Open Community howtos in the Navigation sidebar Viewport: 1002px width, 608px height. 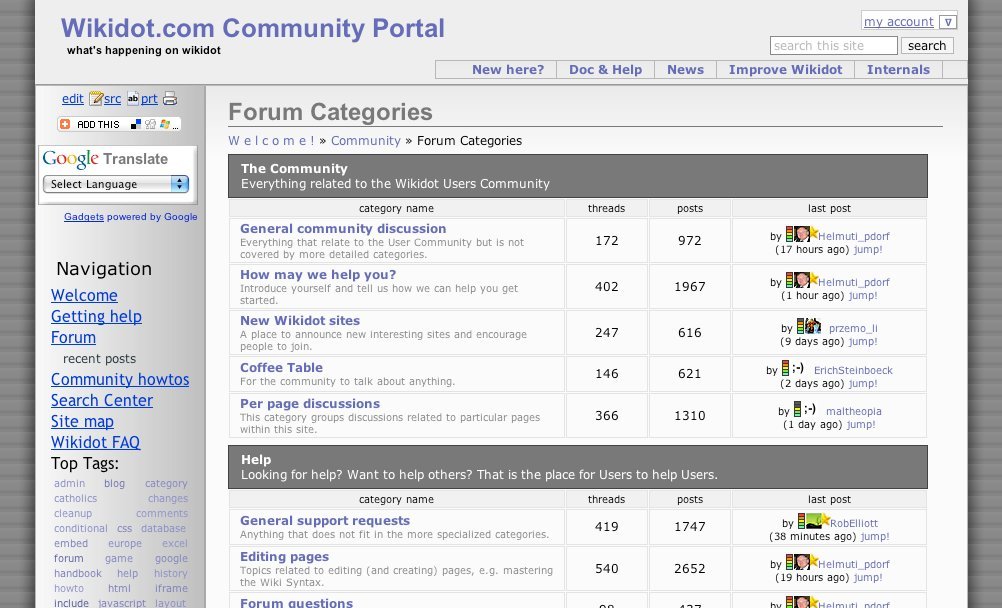click(120, 379)
